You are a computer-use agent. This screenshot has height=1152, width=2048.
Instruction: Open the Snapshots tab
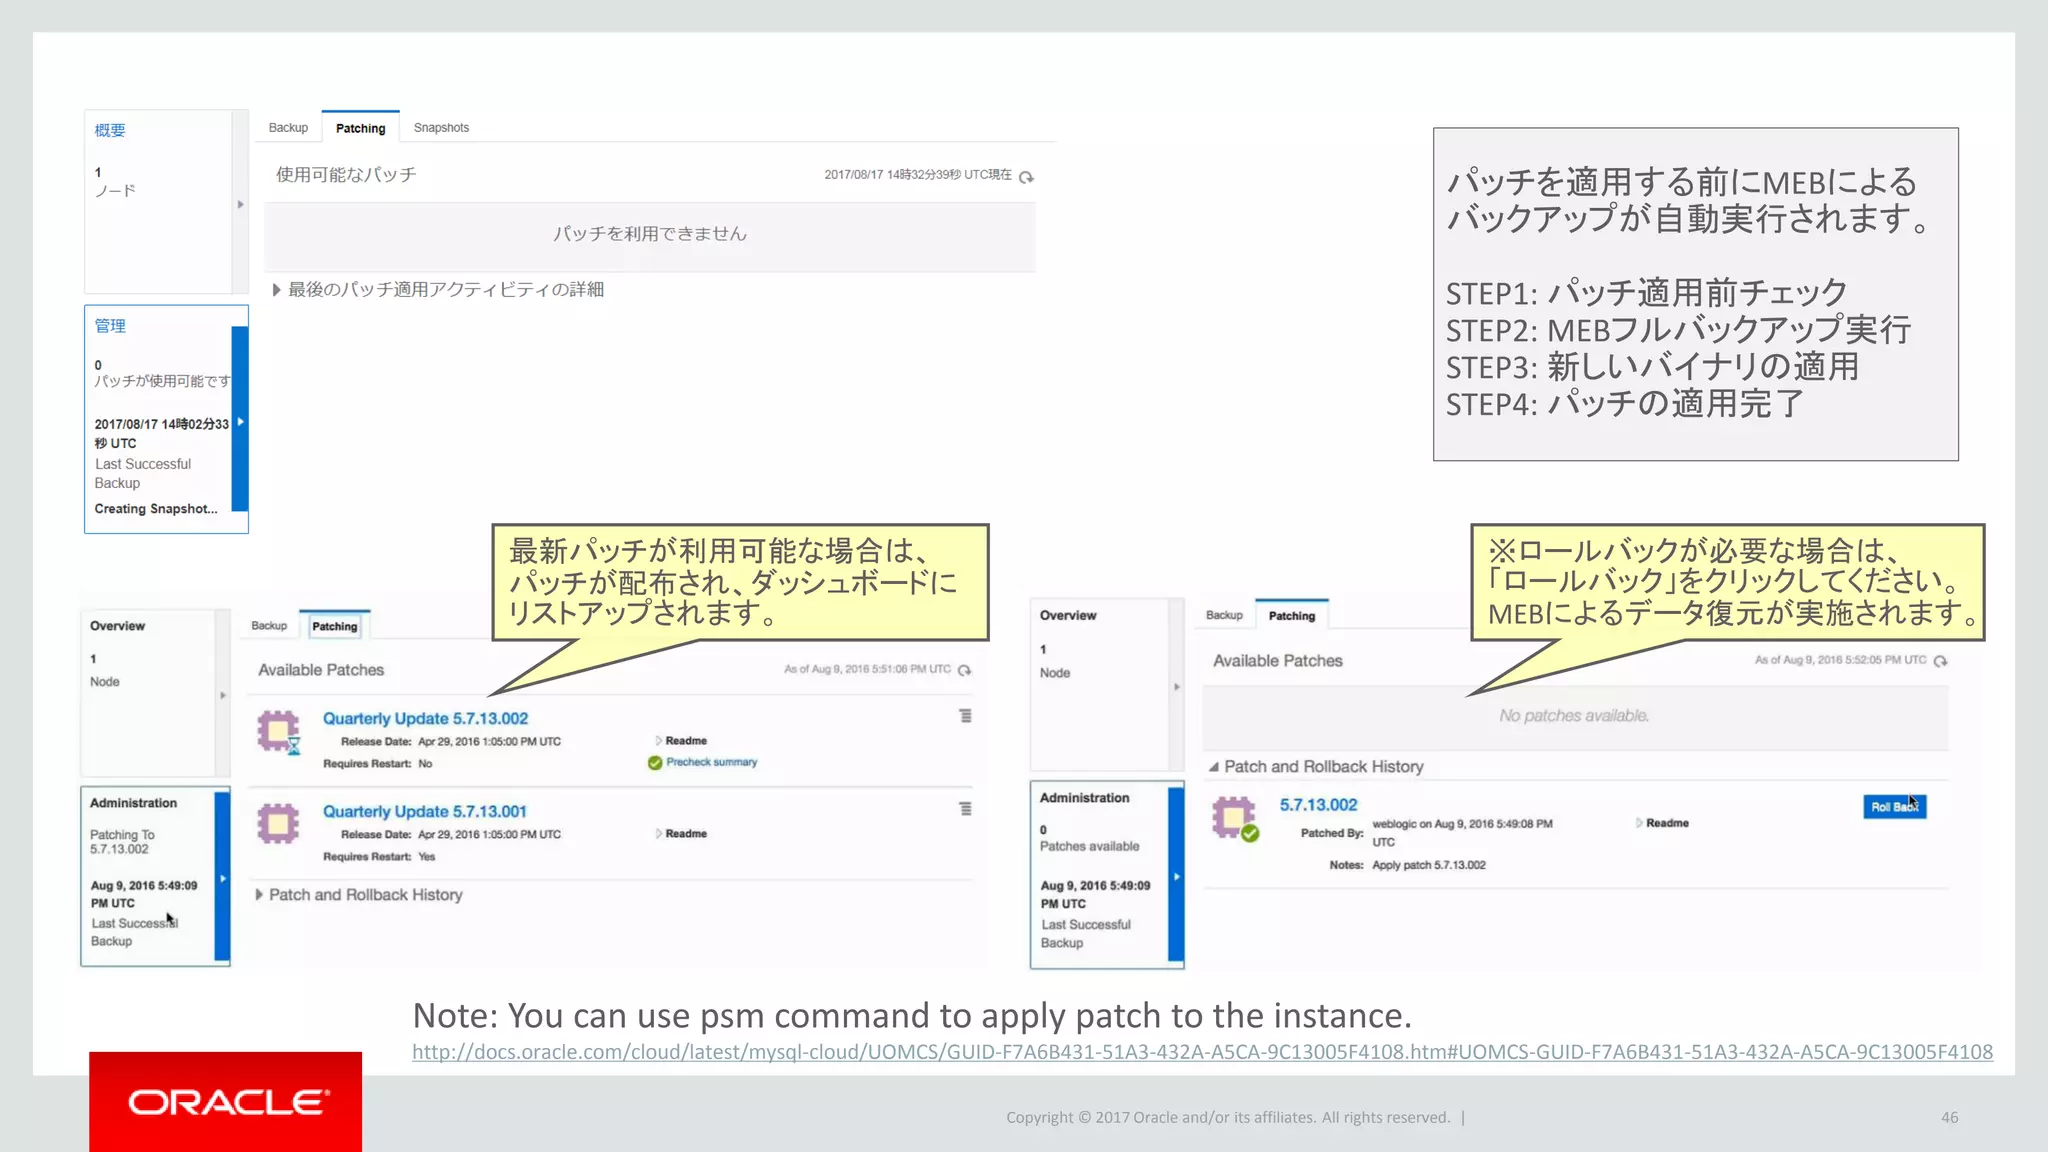coord(441,128)
